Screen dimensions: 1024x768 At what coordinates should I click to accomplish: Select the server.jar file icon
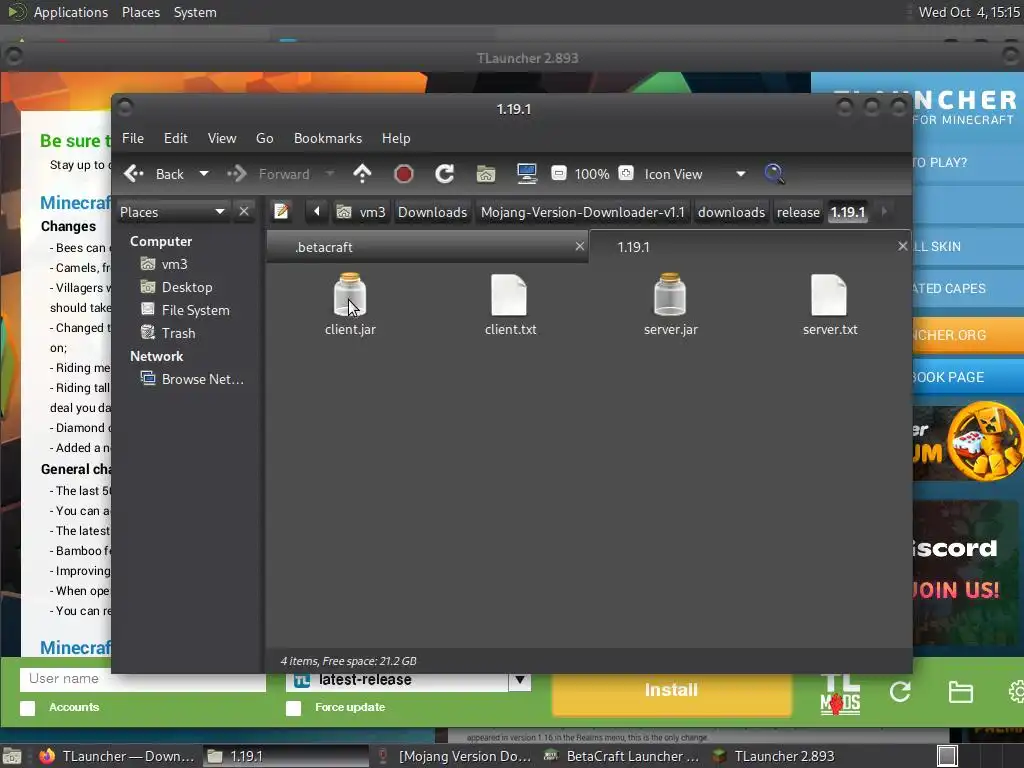click(670, 295)
